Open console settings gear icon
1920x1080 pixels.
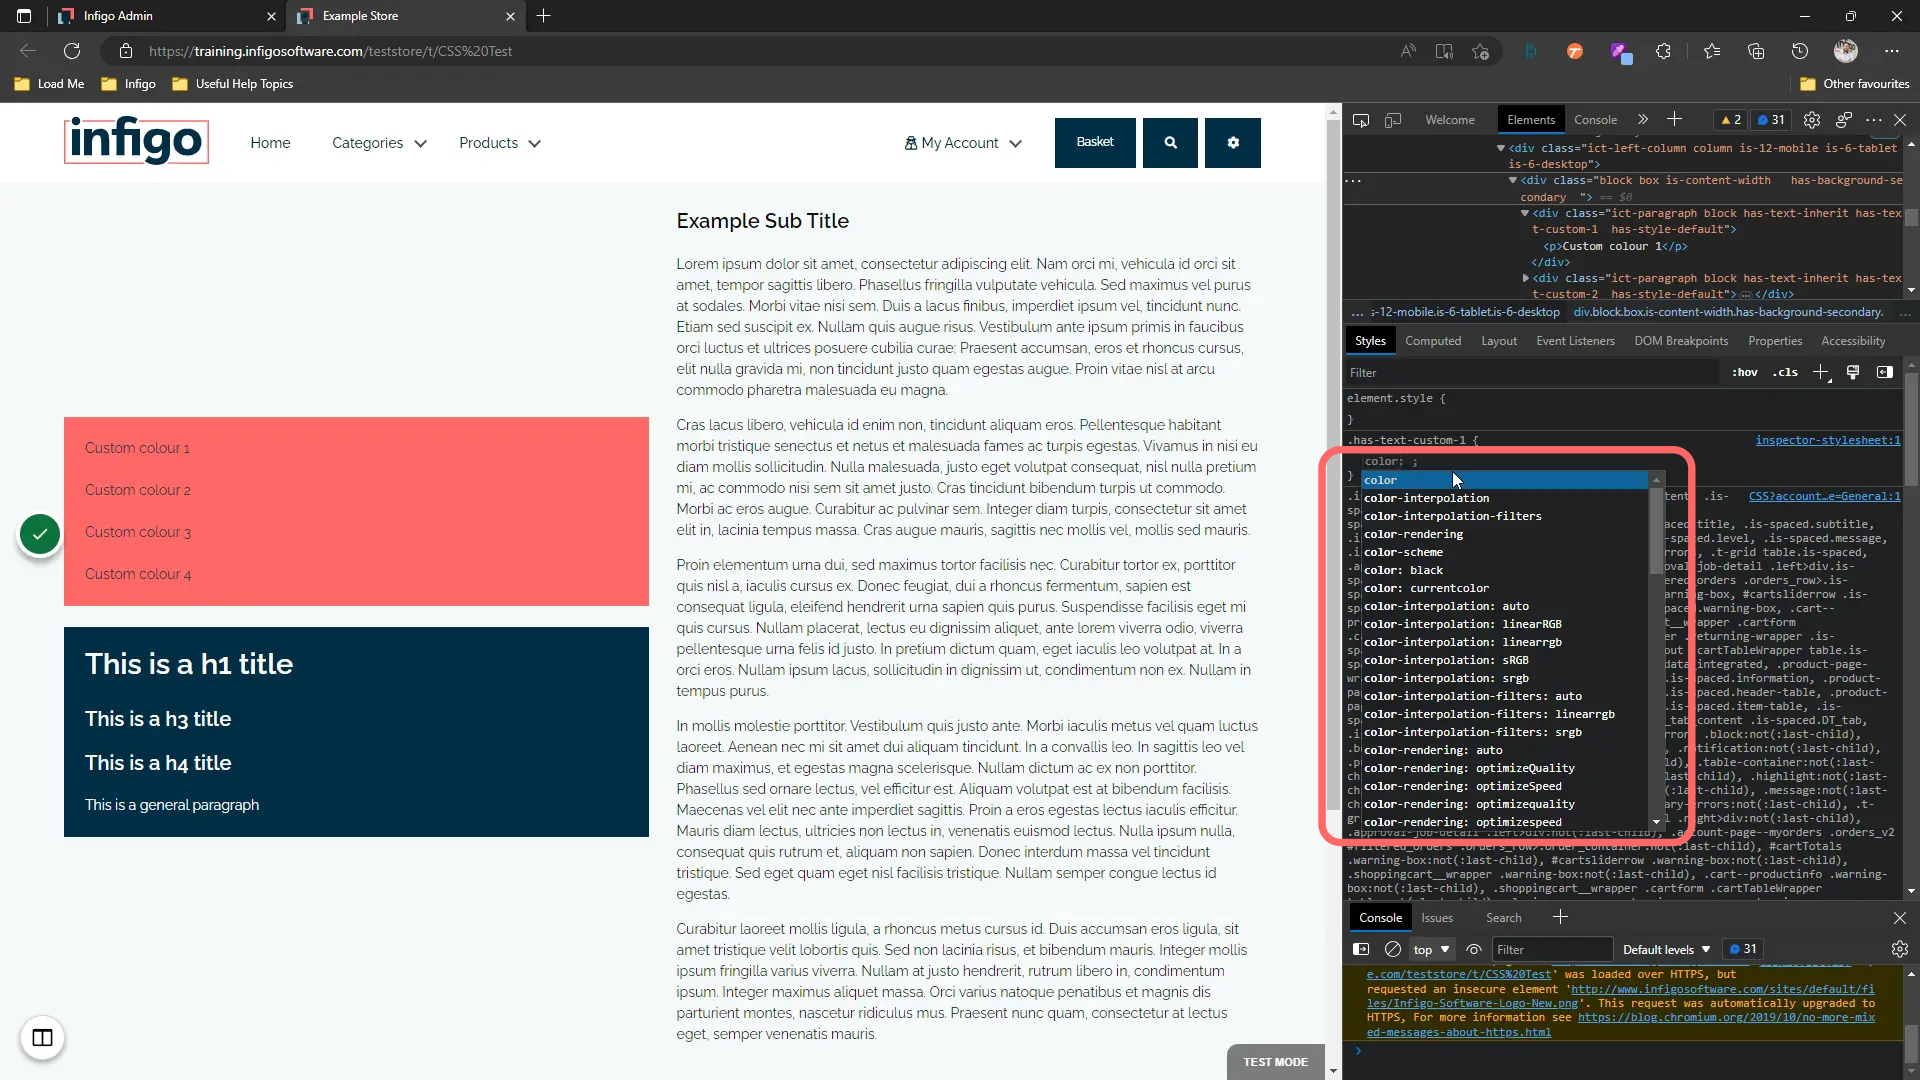coord(1899,949)
